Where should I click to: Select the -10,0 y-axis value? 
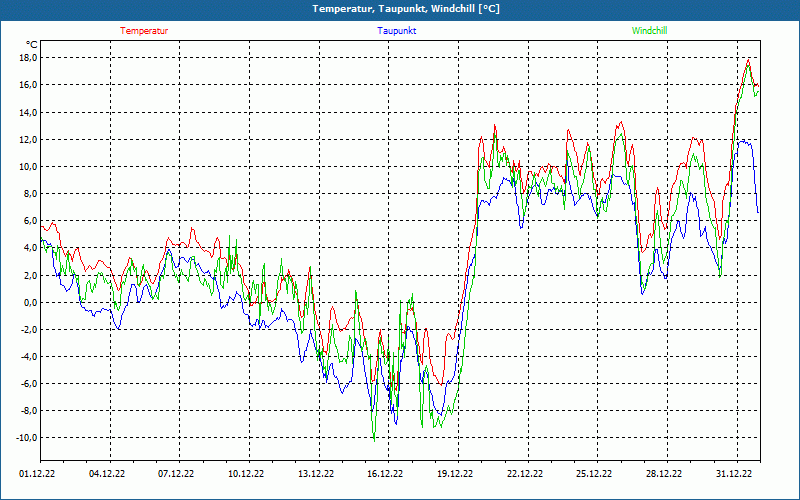26,437
